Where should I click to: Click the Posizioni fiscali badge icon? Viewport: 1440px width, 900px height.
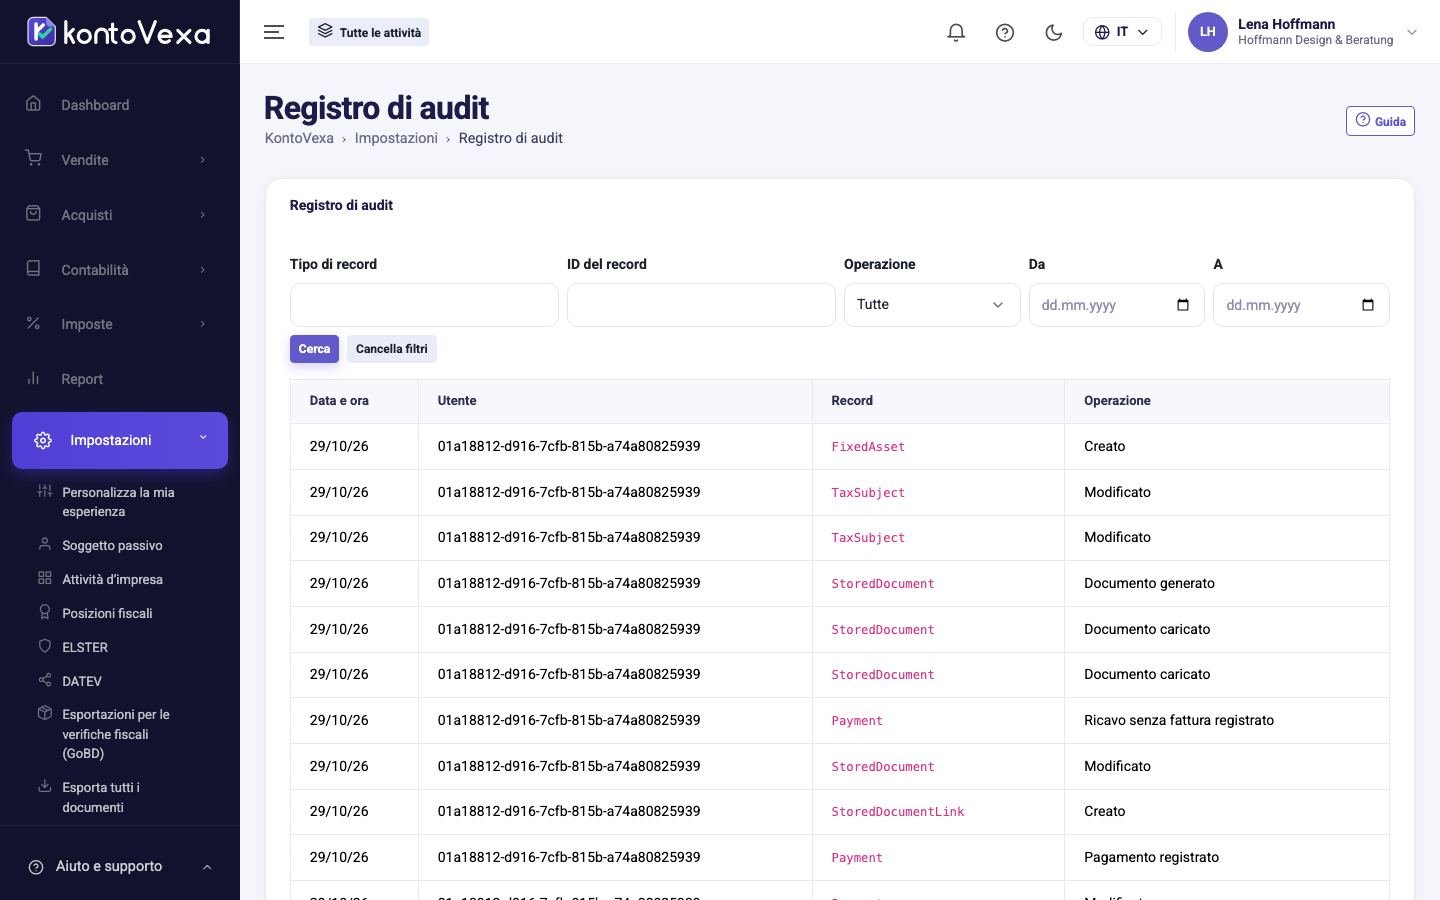[x=44, y=612]
